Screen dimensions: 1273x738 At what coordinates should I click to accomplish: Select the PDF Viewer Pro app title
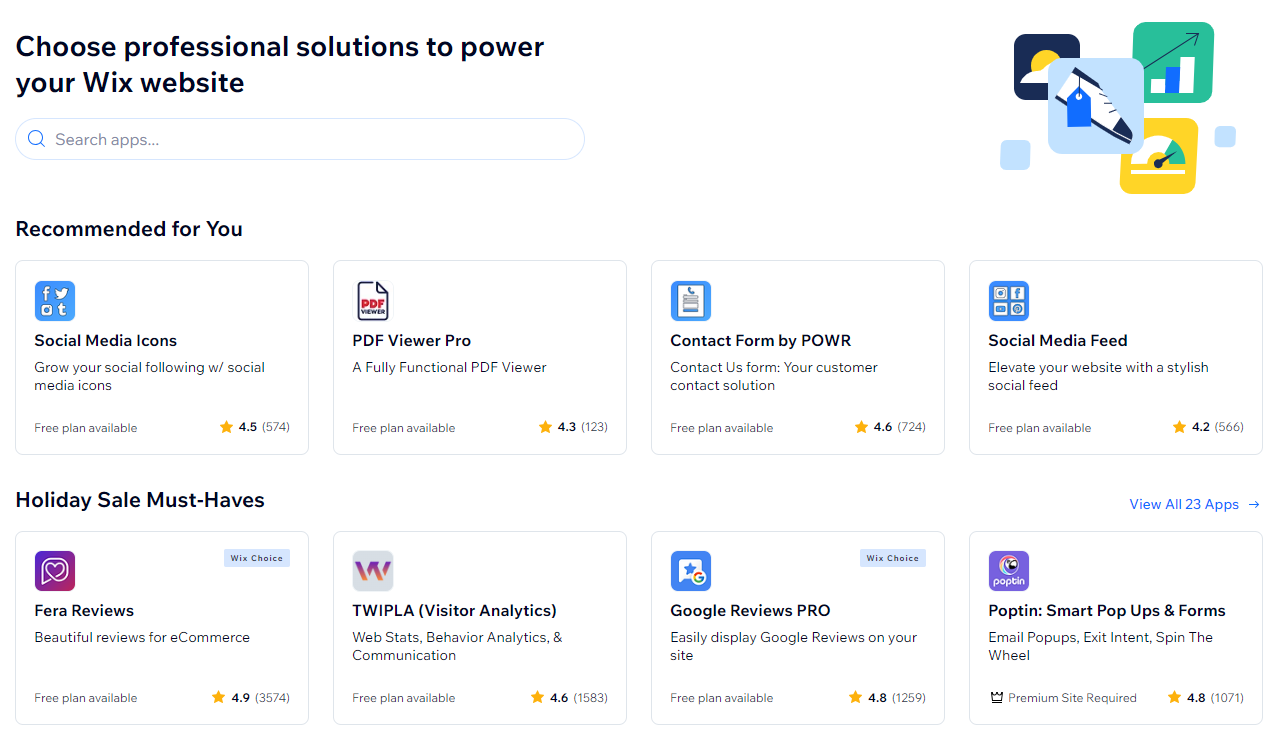coord(411,340)
